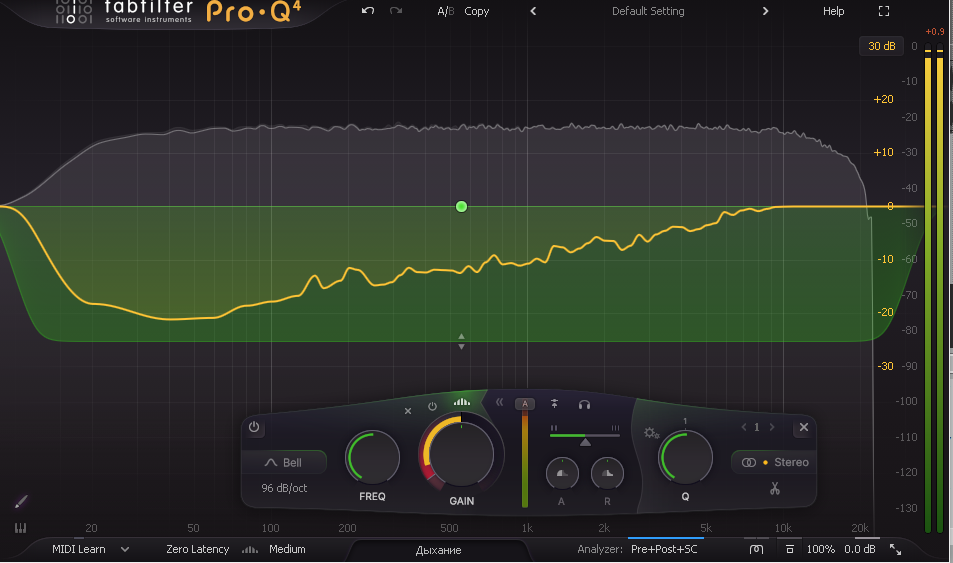This screenshot has width=953, height=563.
Task: Toggle dynamic mode power icon above Gain
Action: (x=432, y=406)
